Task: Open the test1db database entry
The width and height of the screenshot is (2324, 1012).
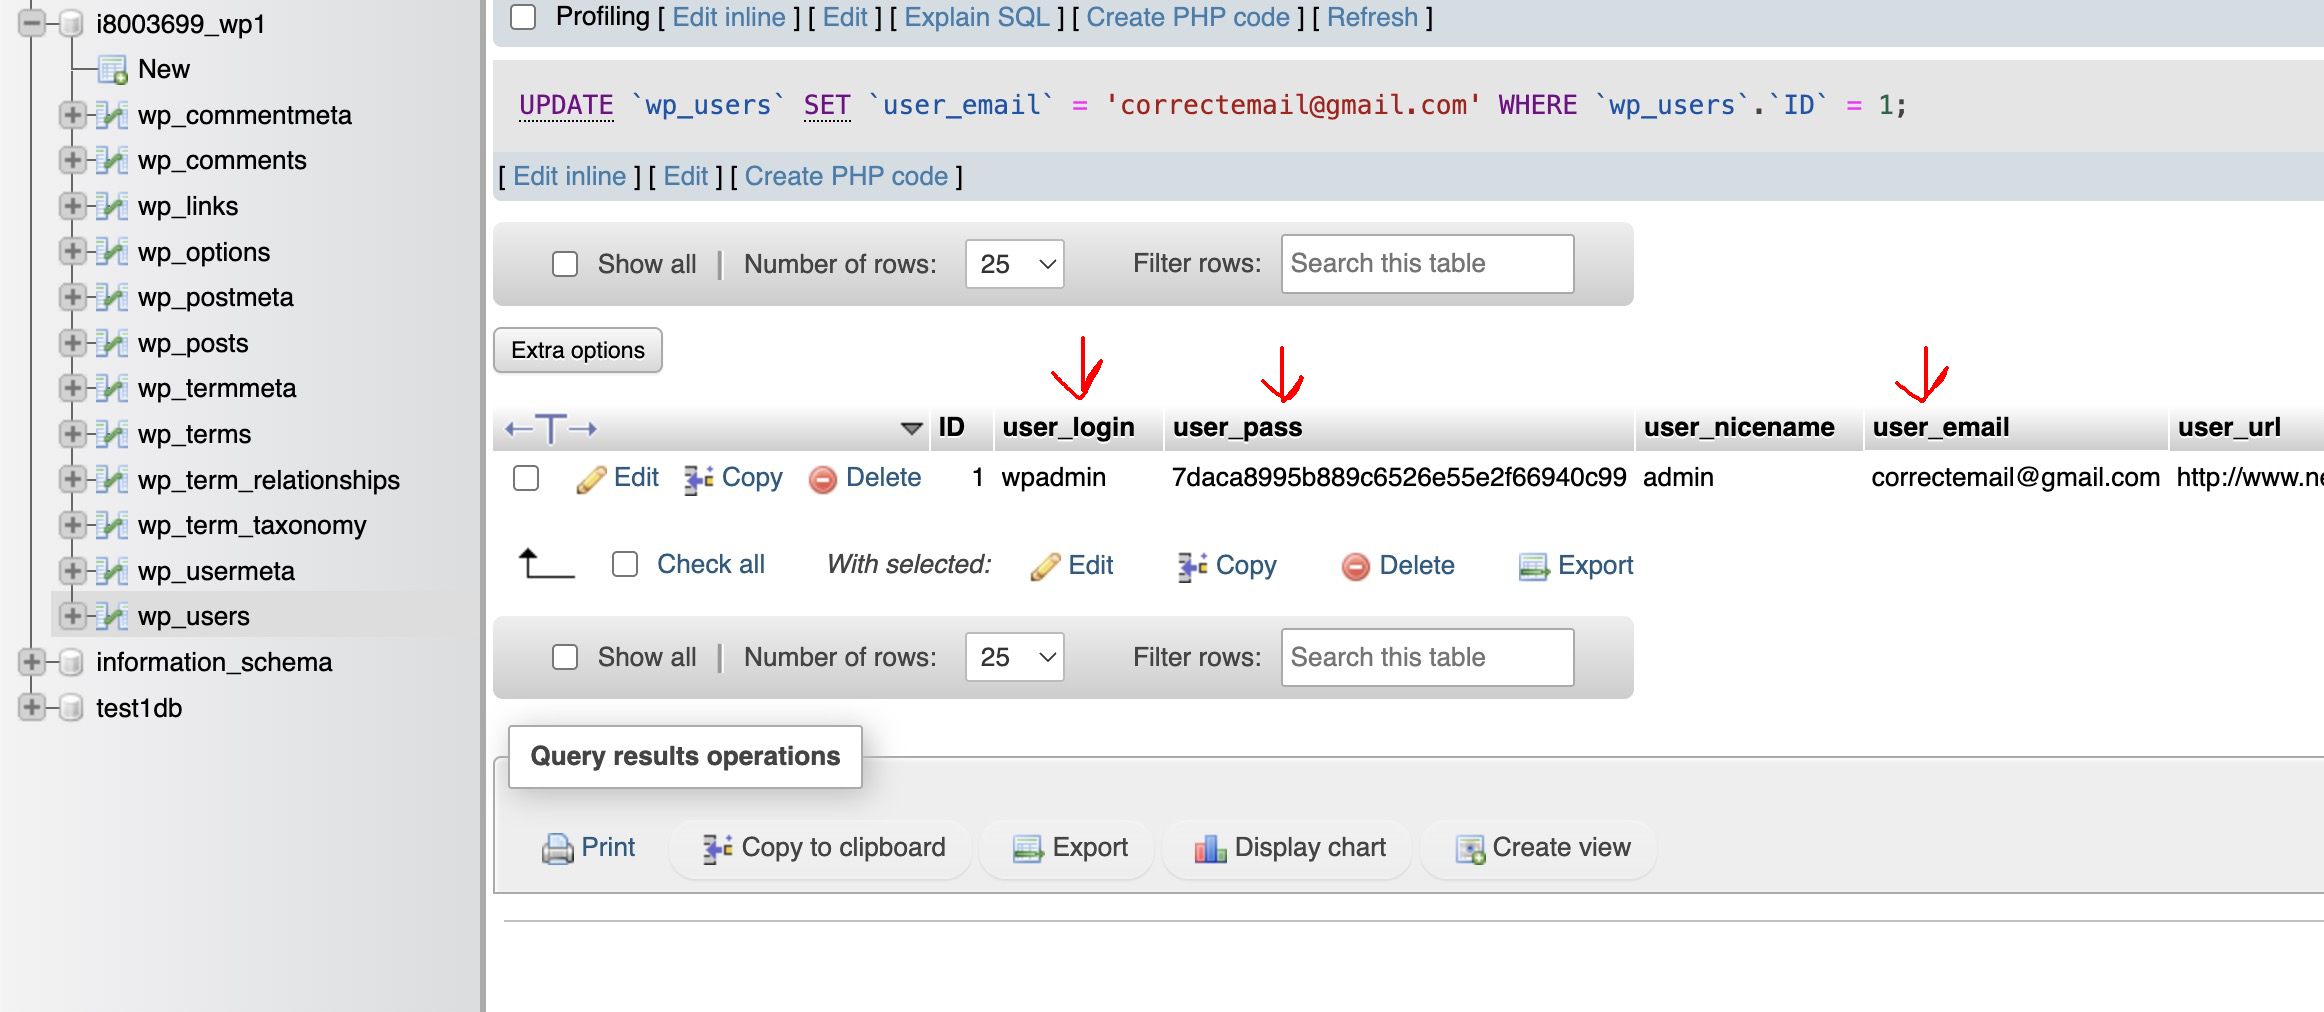Action: (138, 707)
